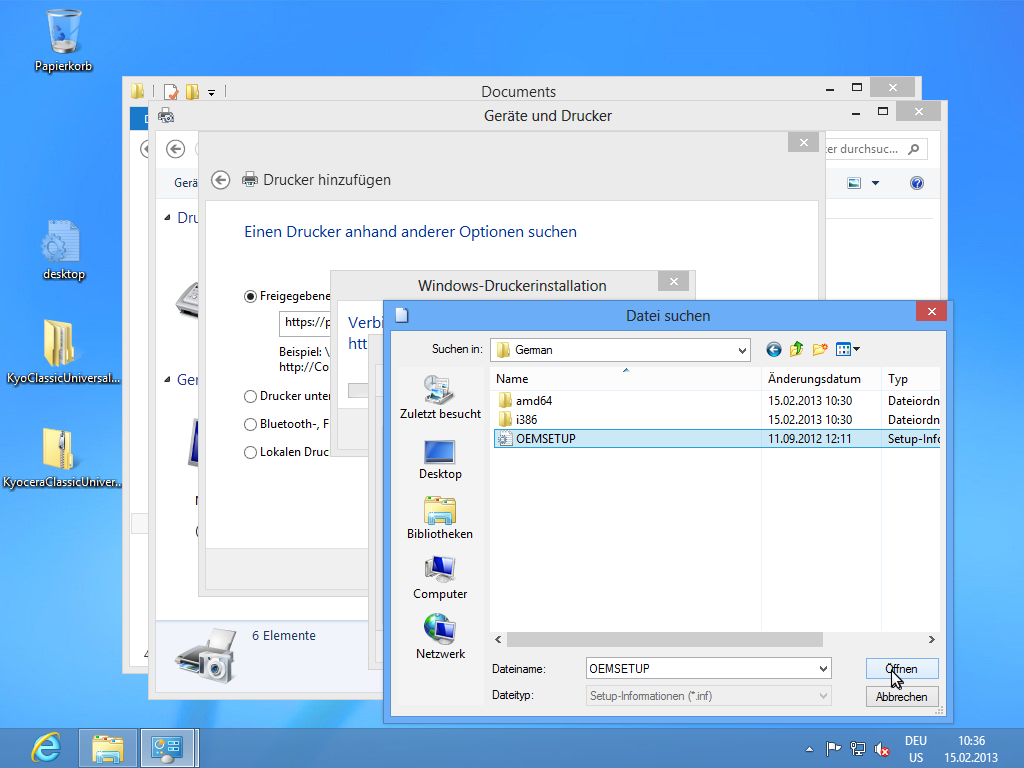Sort files by the Name column
1024x768 pixels.
coord(625,379)
